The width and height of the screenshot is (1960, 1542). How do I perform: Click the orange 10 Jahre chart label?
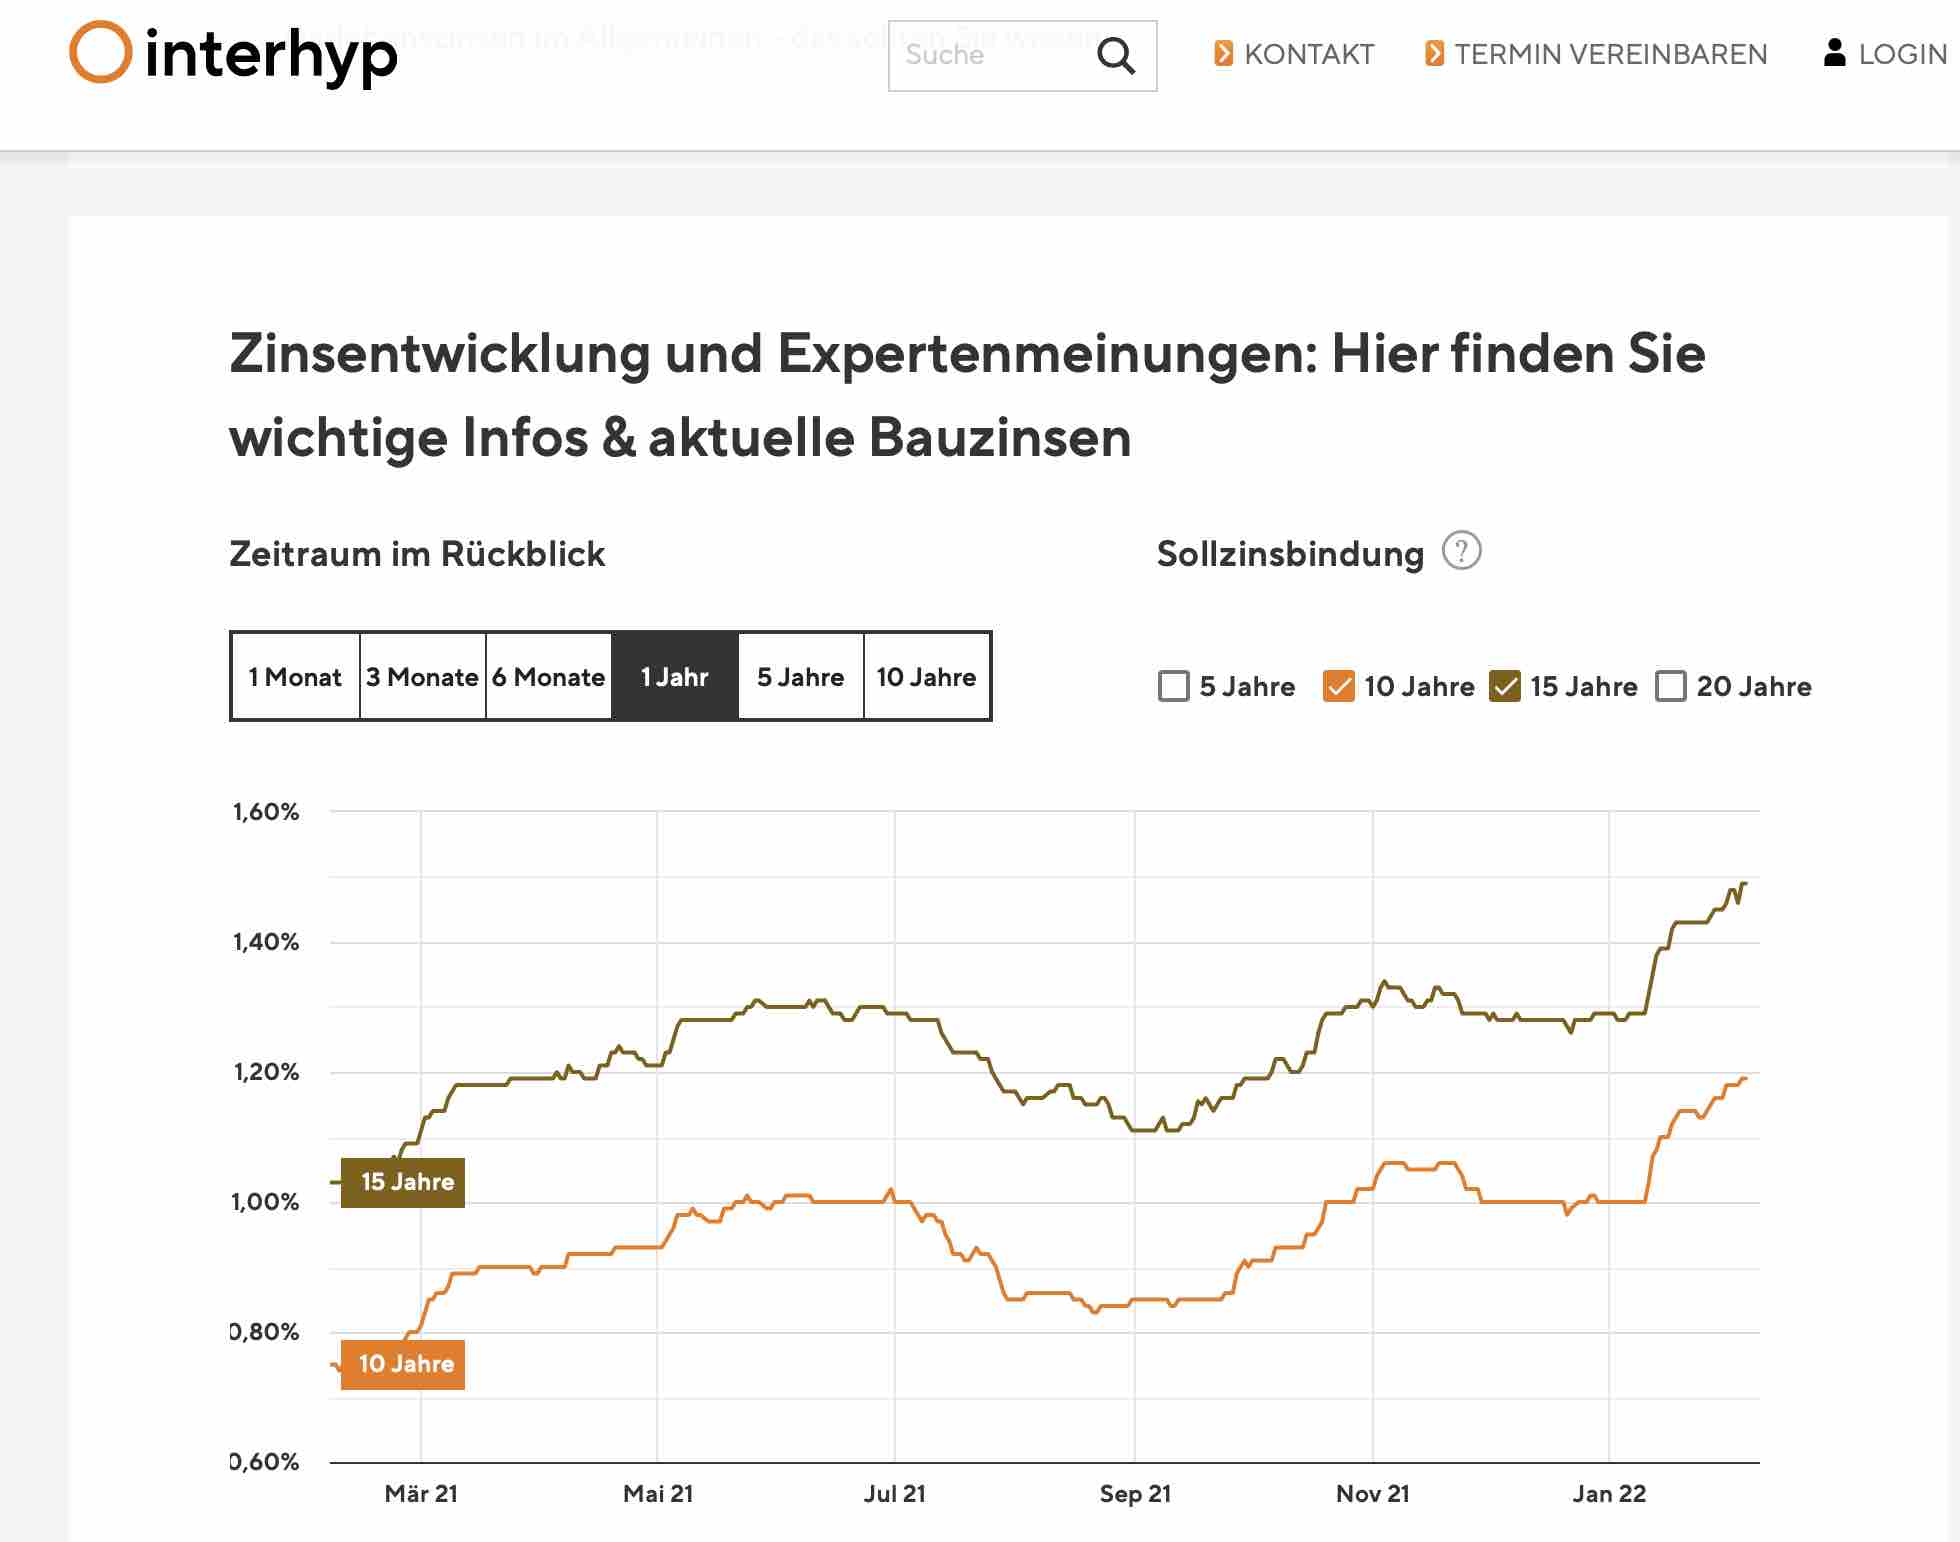coord(403,1364)
